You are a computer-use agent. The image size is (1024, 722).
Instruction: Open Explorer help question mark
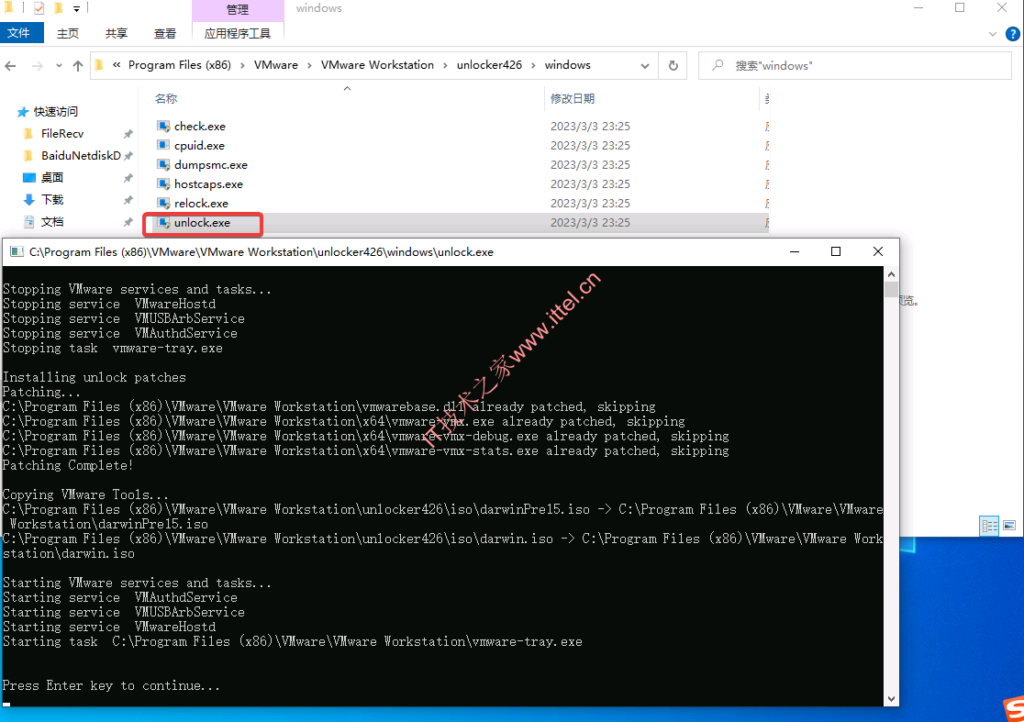1012,34
